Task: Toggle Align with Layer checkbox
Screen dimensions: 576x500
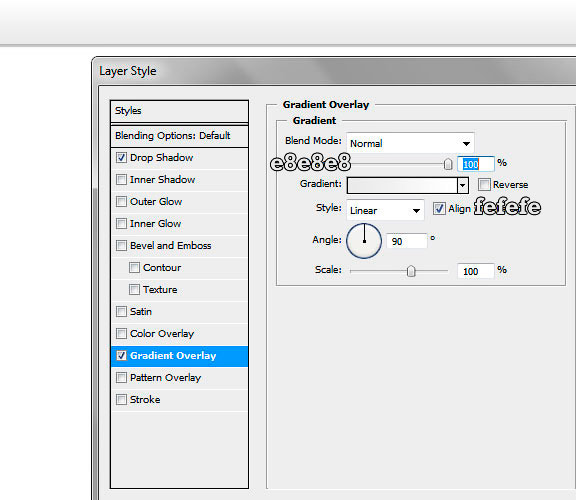Action: [439, 208]
